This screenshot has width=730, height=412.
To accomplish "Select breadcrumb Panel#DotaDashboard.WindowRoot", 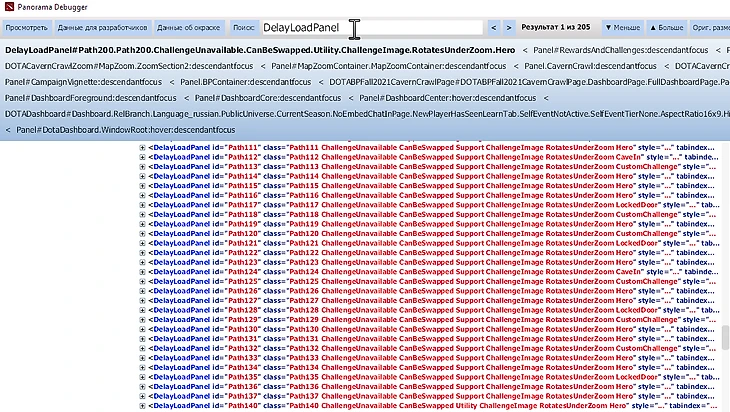I will [x=126, y=130].
